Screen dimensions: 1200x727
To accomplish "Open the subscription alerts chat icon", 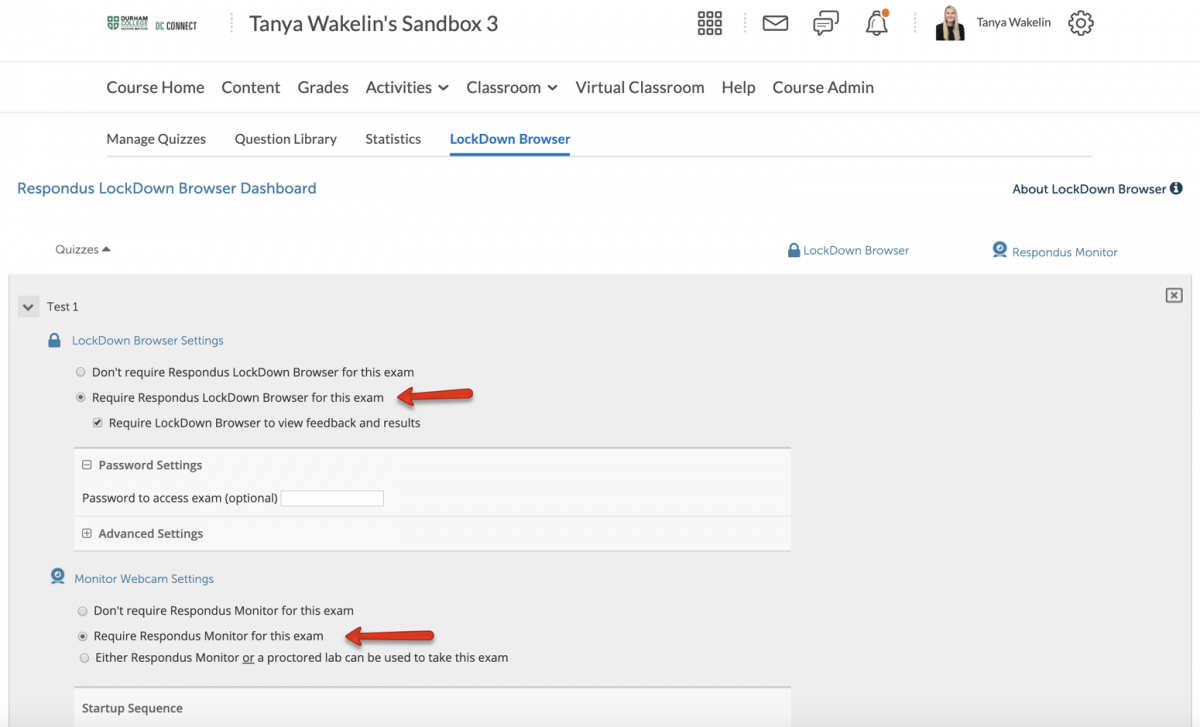I will [x=826, y=24].
